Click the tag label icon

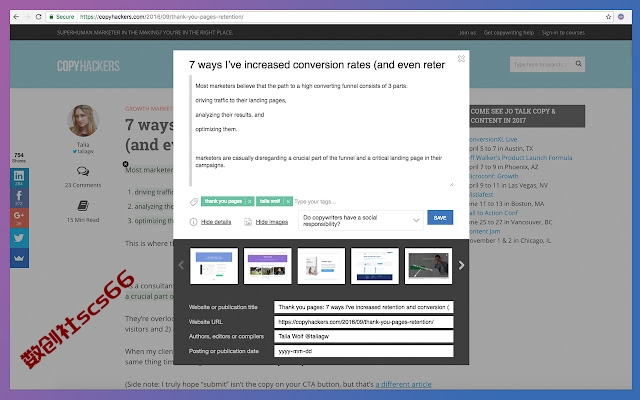[x=194, y=202]
